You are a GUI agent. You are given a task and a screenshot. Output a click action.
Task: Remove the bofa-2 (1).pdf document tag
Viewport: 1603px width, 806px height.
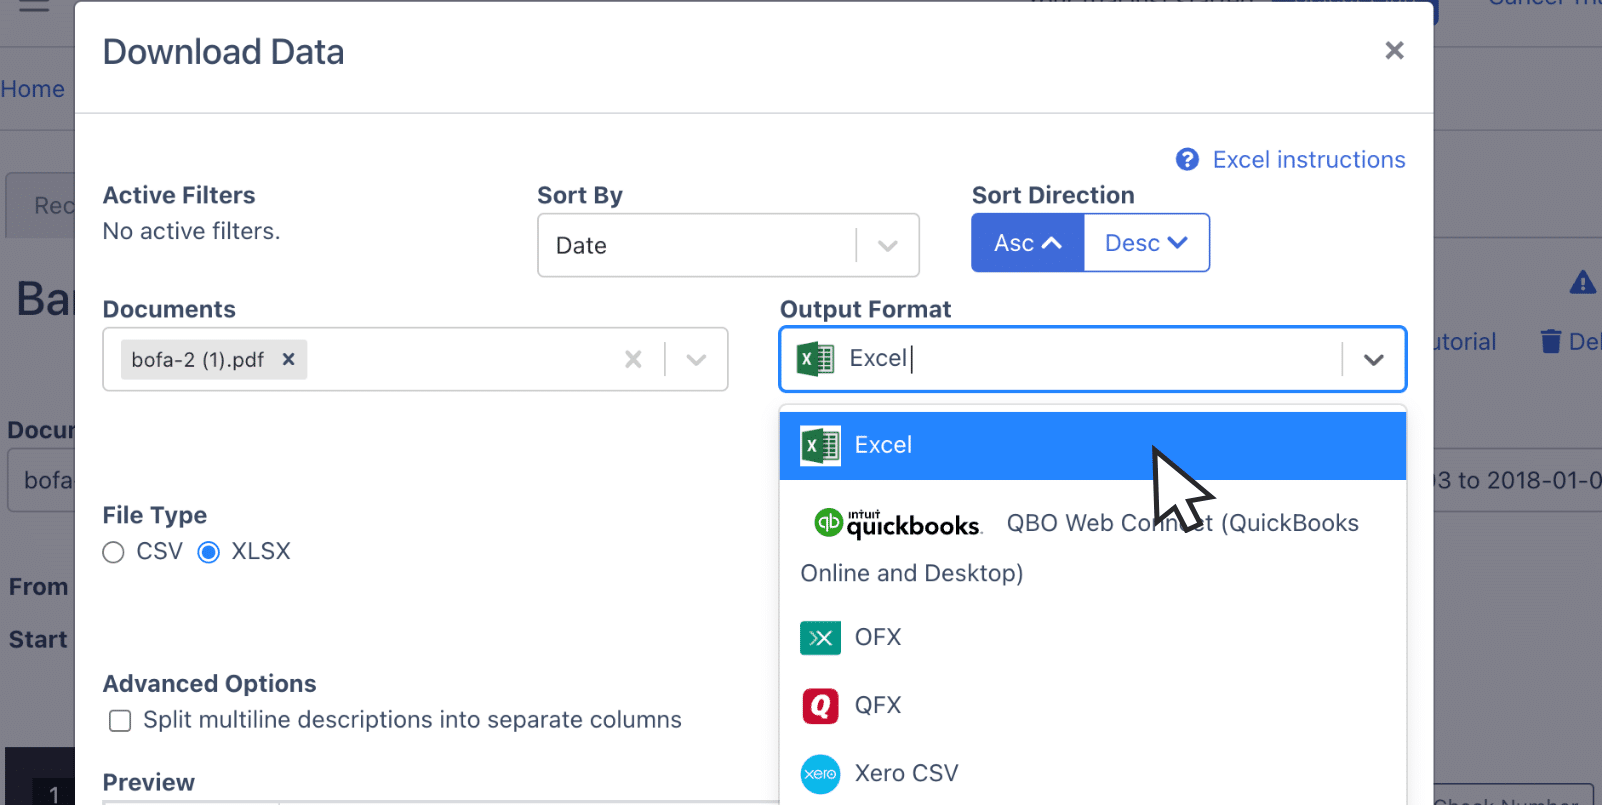tap(288, 359)
